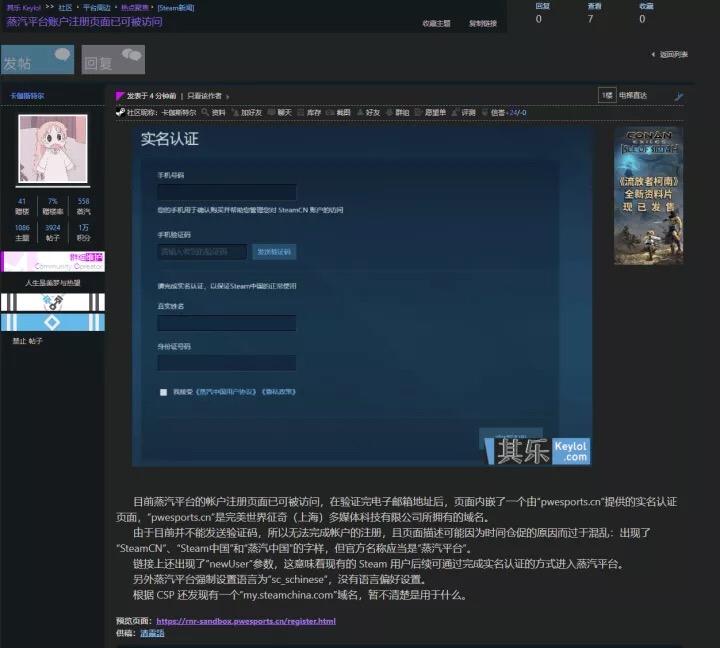This screenshot has width=720, height=648.
Task: Click the Steam logo beside 社区昵称
Action: [120, 112]
